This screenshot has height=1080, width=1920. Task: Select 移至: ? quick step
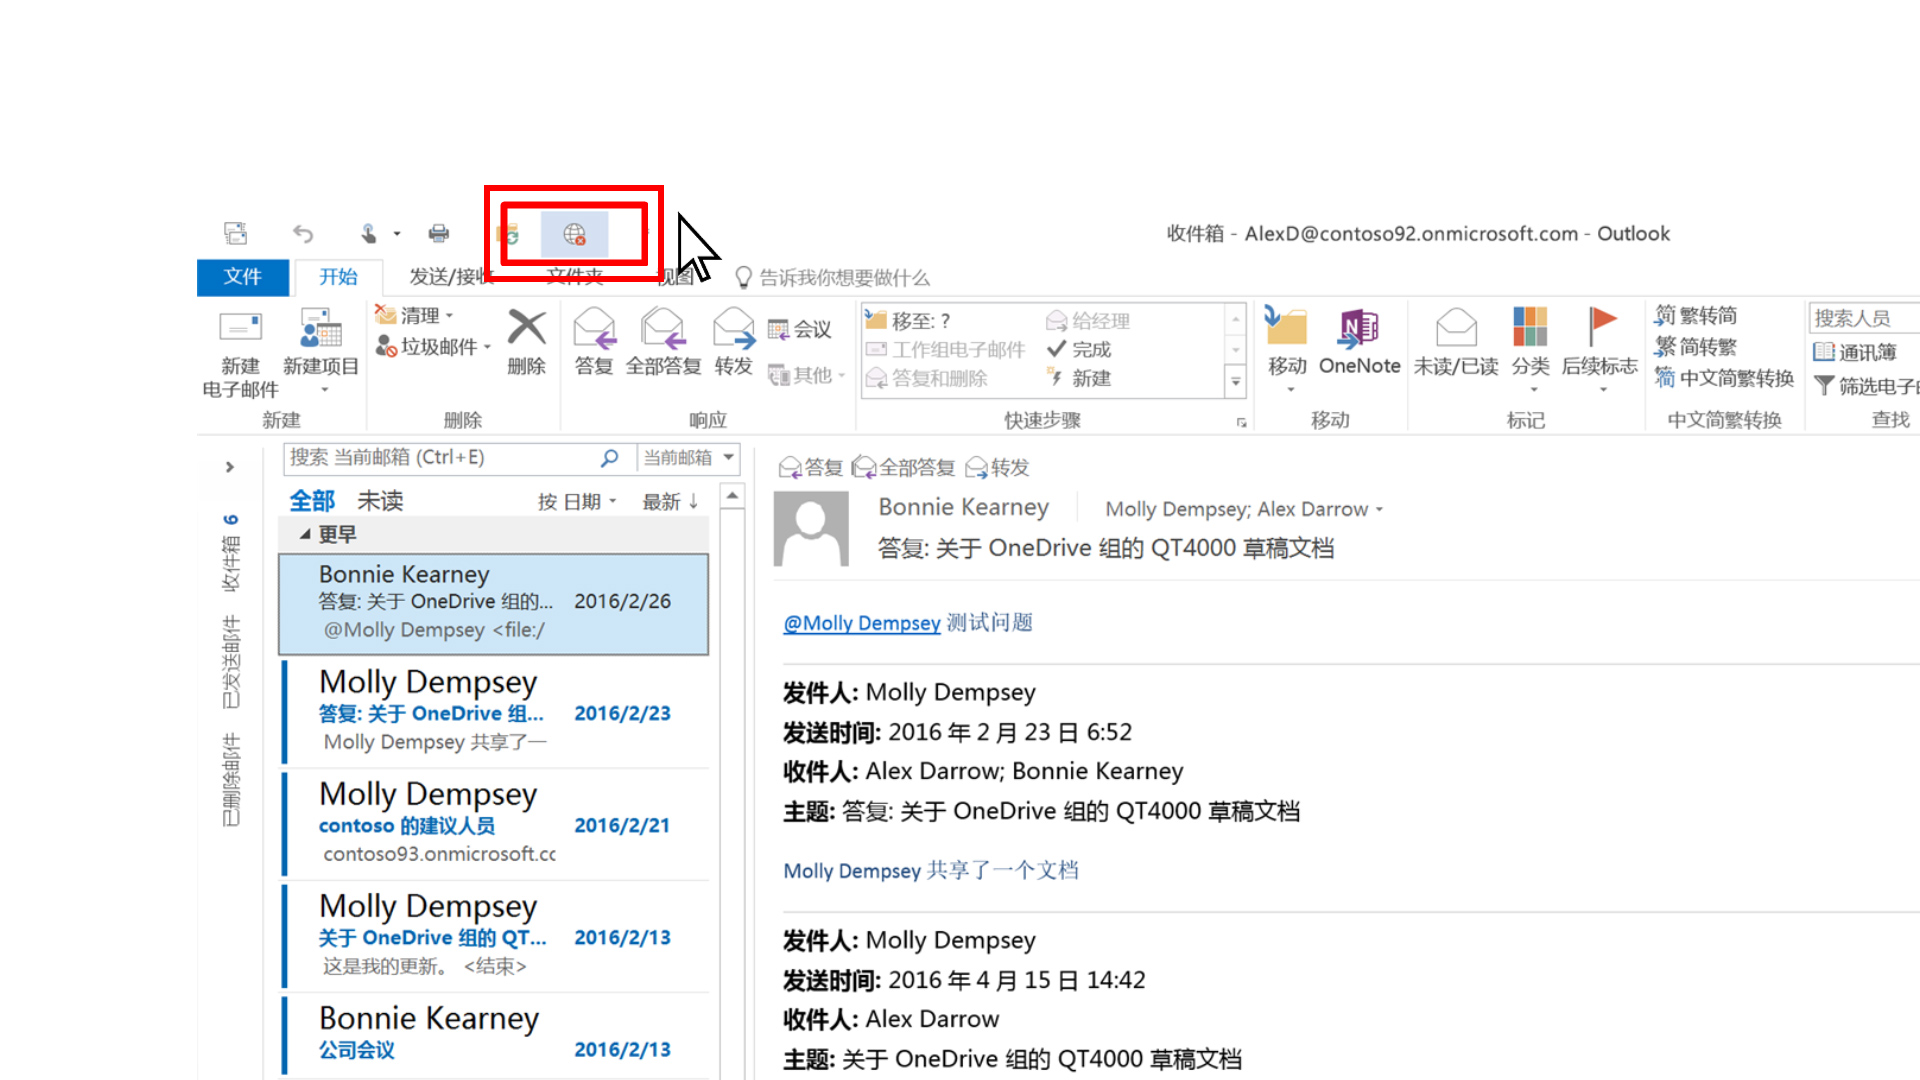point(908,321)
